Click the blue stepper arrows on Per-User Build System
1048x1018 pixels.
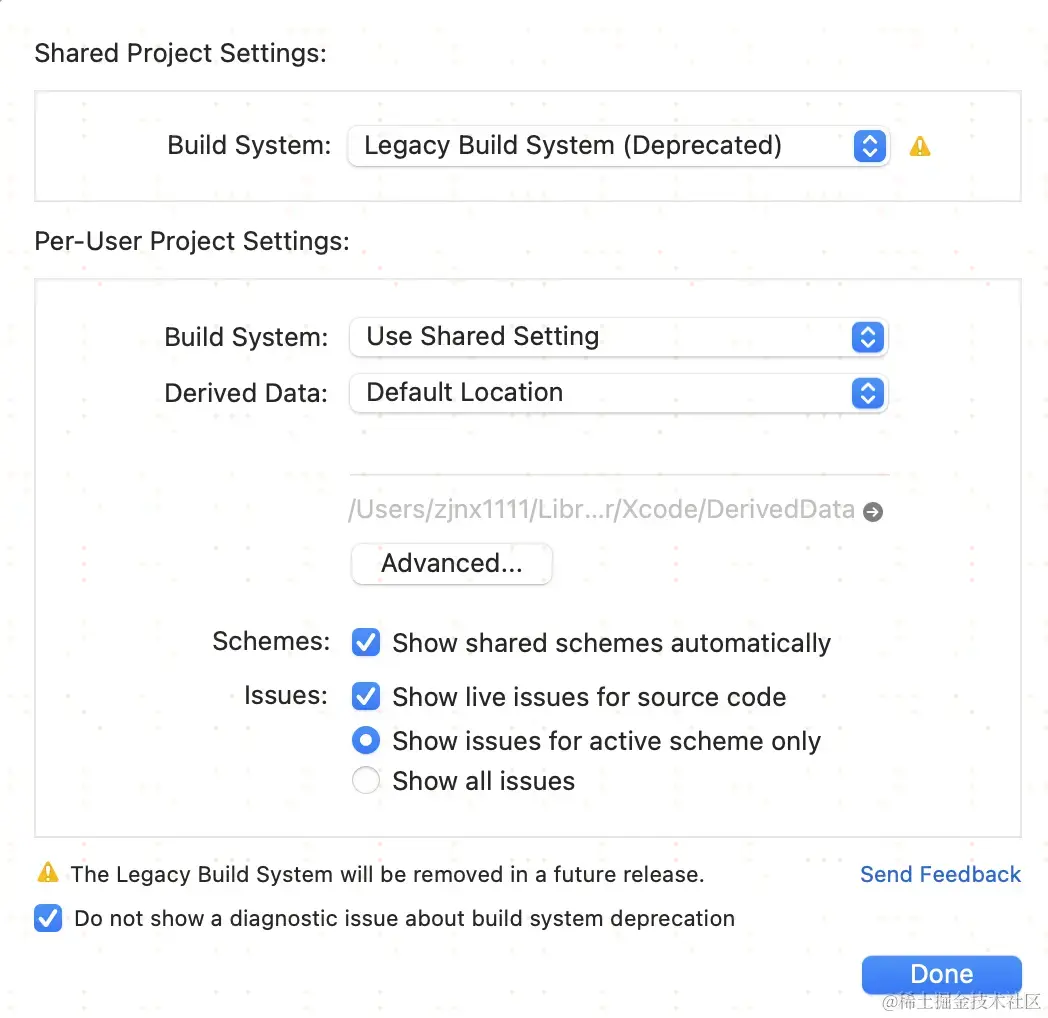point(868,337)
